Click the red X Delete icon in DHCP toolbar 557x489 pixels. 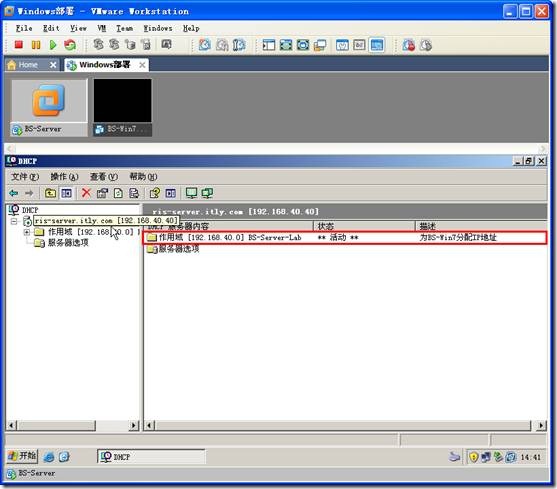pyautogui.click(x=86, y=193)
